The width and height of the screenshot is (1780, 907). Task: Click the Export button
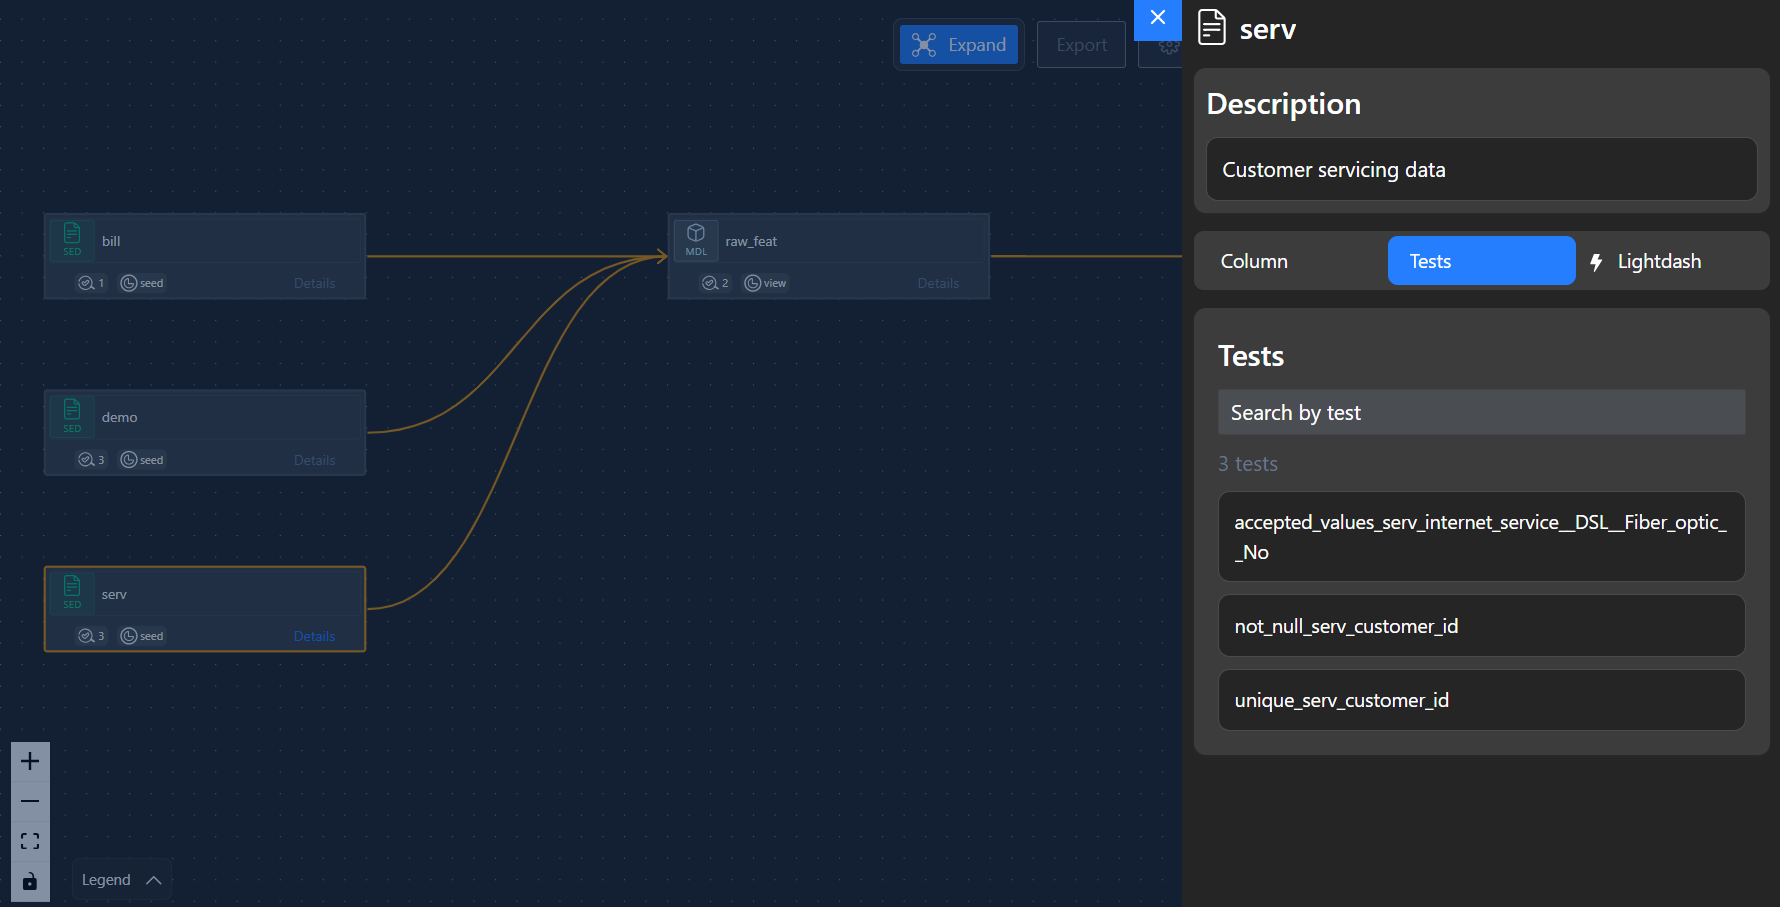(1081, 45)
